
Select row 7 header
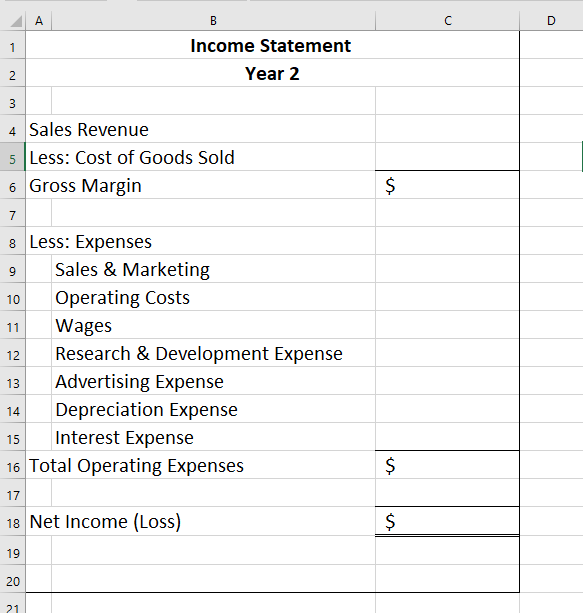[x=13, y=213]
